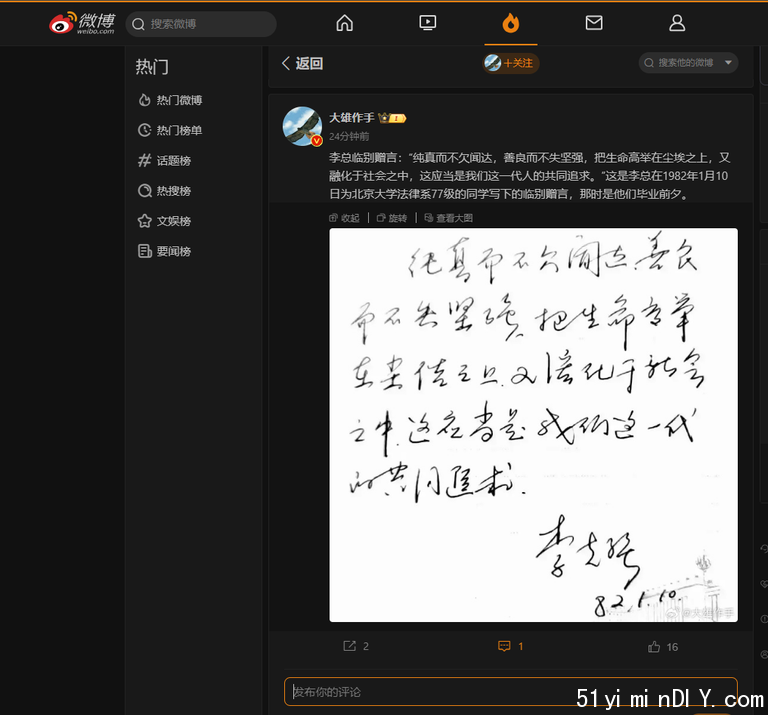Click the small avatar in 关注 button
Image resolution: width=768 pixels, height=715 pixels.
(493, 63)
